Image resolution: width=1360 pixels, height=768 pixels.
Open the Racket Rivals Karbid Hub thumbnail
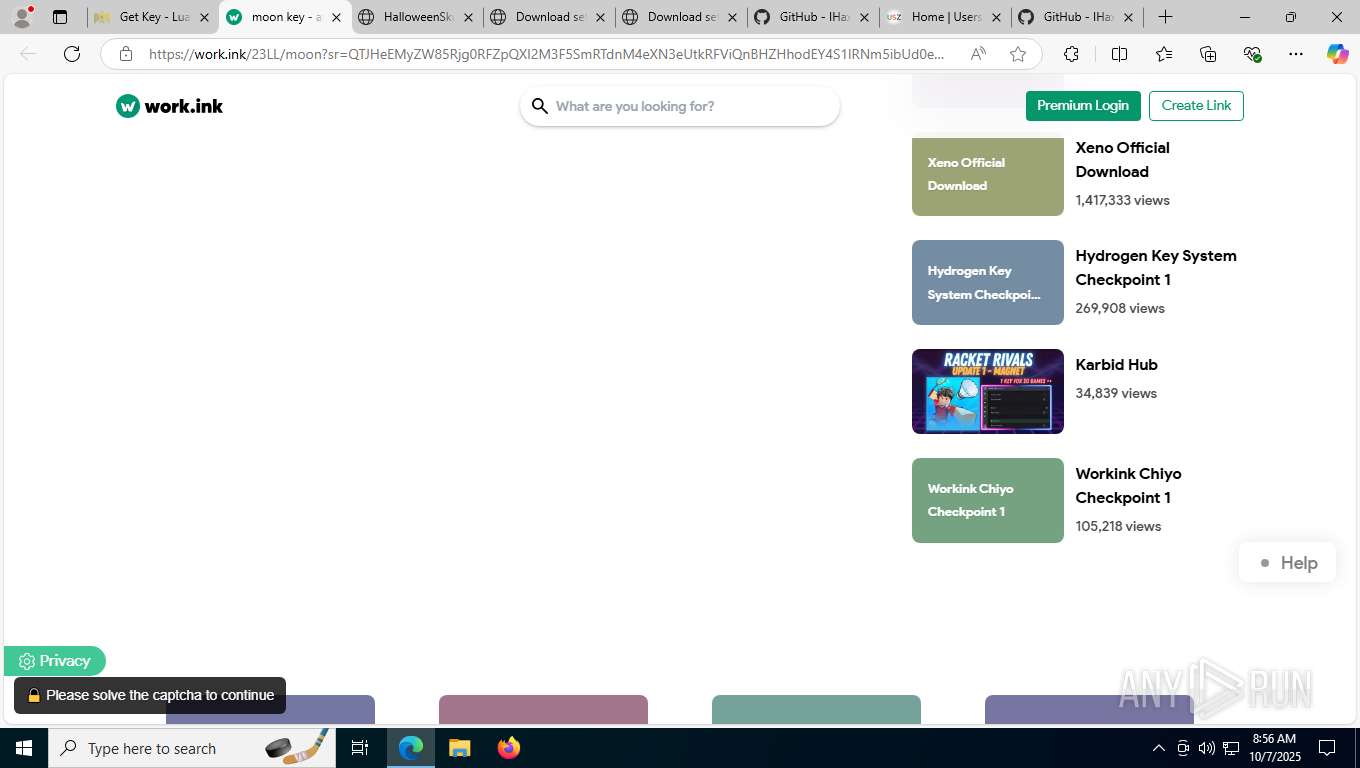(x=988, y=391)
